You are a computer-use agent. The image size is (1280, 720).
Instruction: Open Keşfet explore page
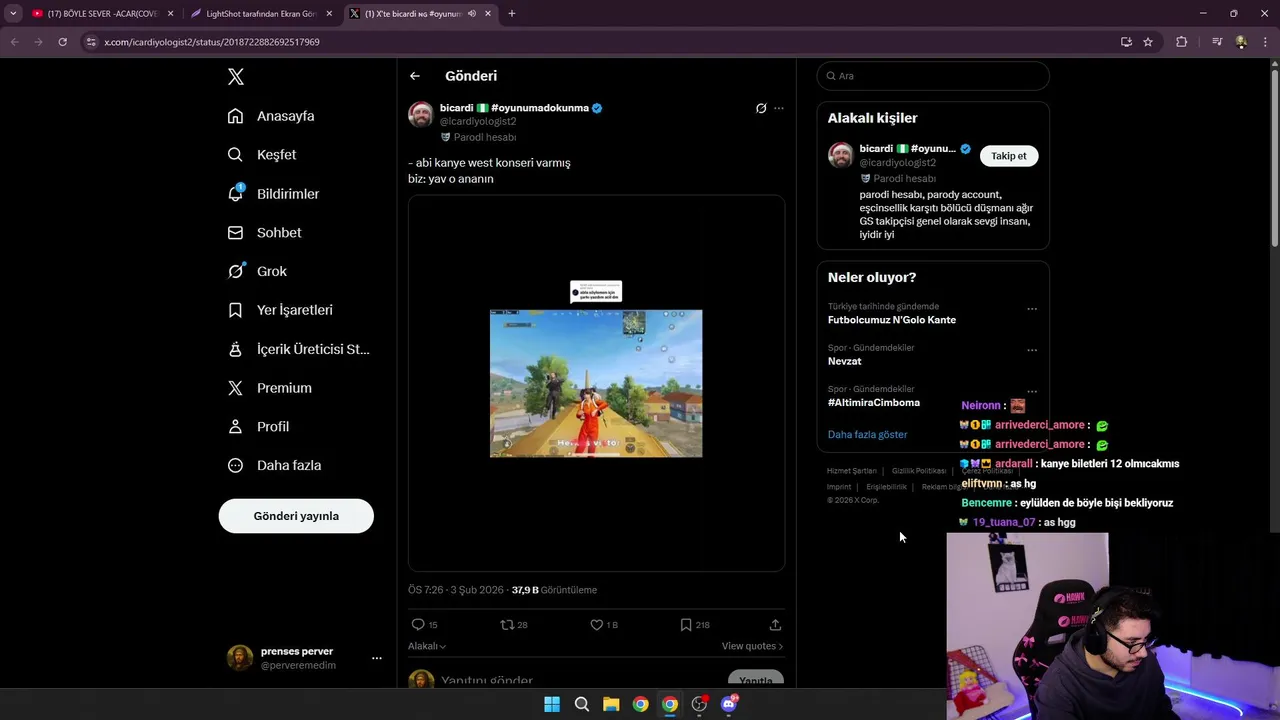click(262, 155)
